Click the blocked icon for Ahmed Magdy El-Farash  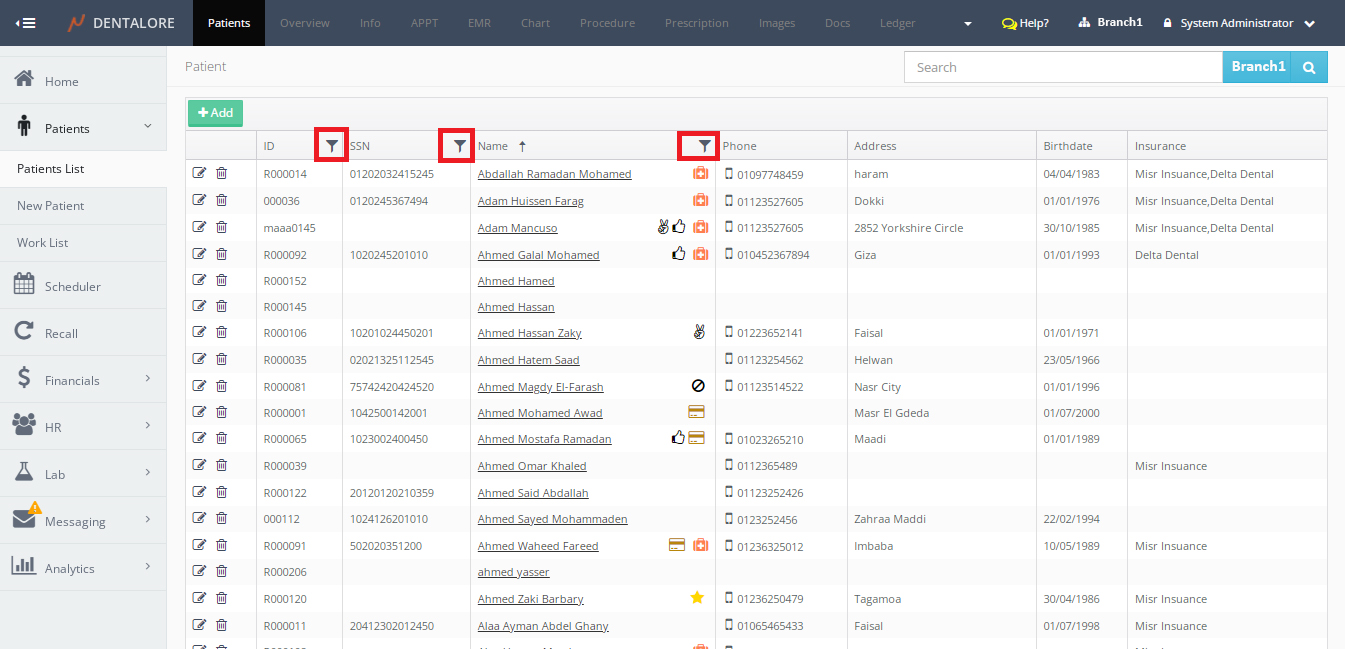pos(698,386)
